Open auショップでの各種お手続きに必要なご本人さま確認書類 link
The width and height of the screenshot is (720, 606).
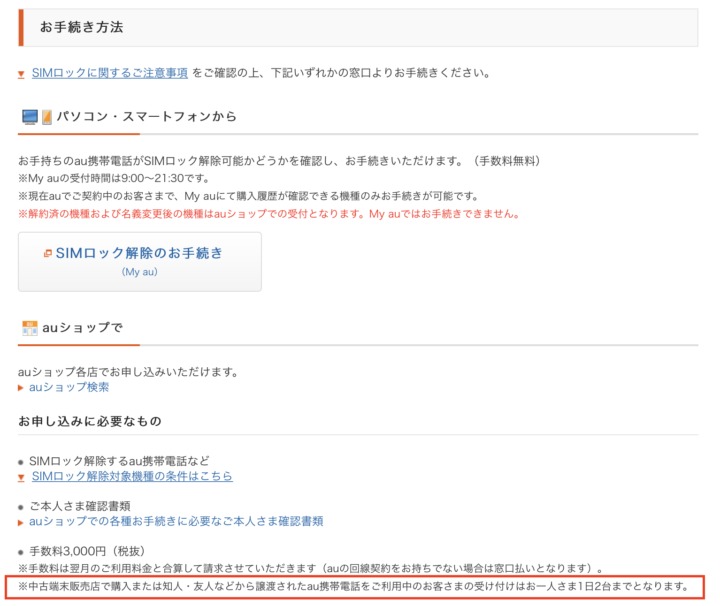(x=175, y=521)
